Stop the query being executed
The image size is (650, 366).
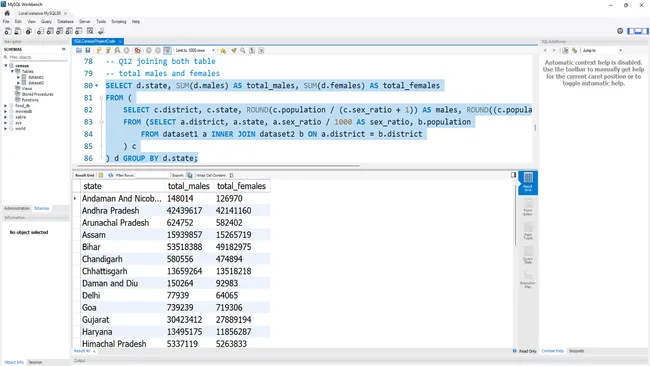click(126, 51)
